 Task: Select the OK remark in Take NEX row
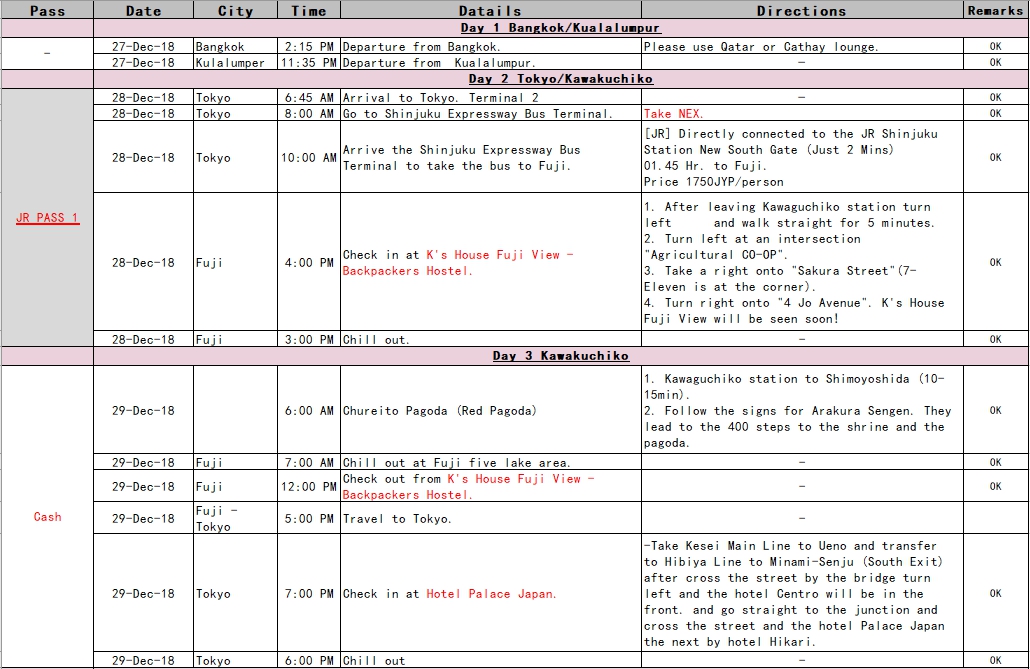pyautogui.click(x=996, y=113)
